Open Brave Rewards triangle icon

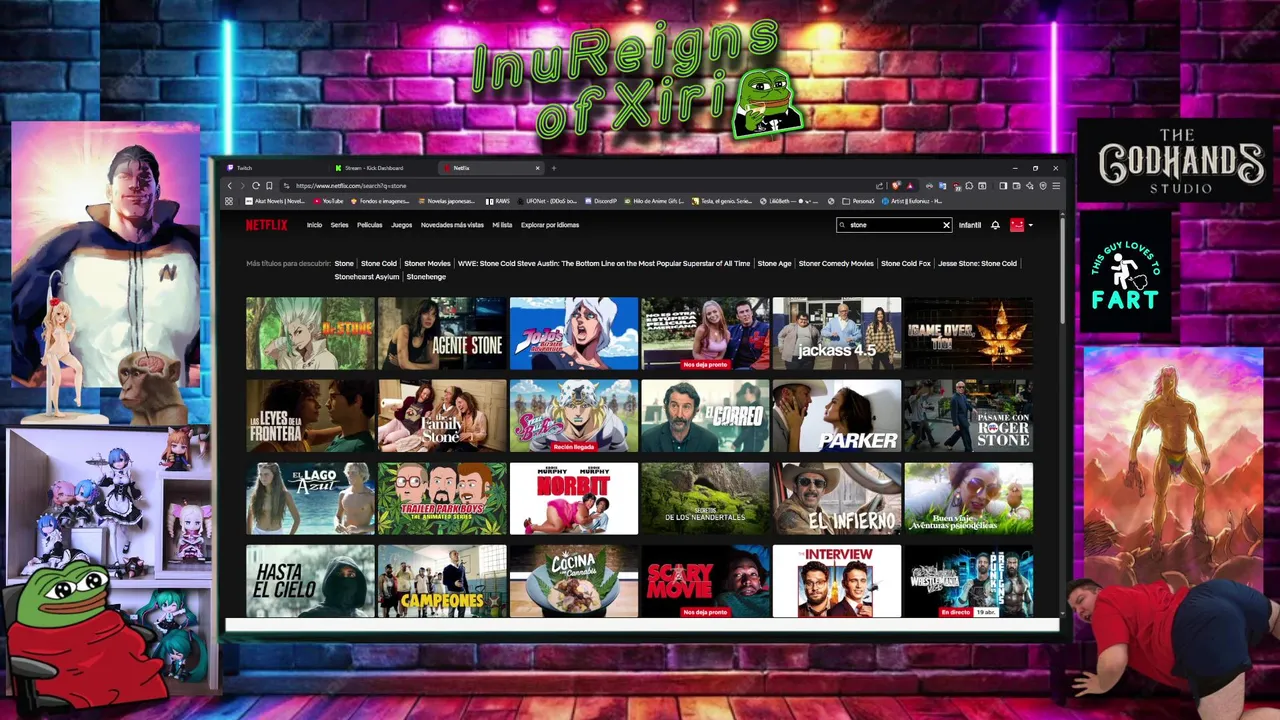[x=910, y=186]
